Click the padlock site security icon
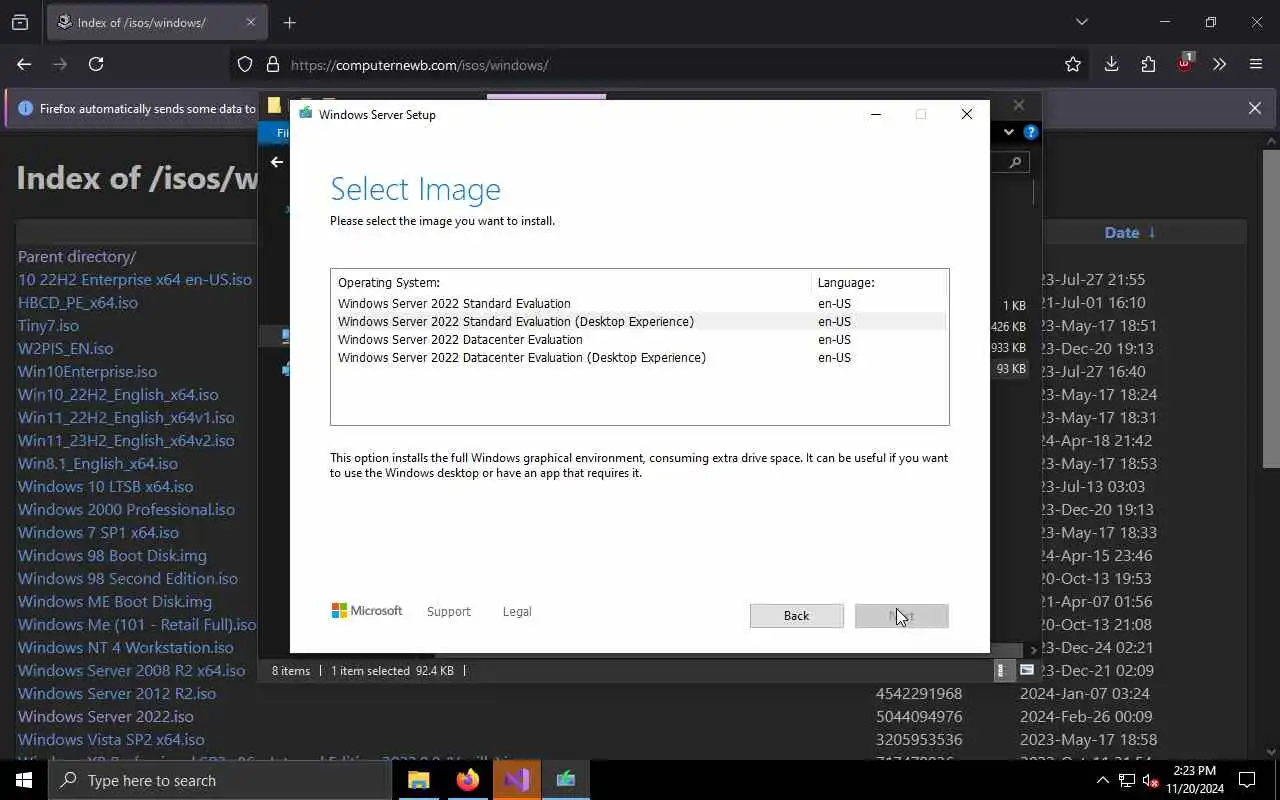Viewport: 1280px width, 800px height. (x=272, y=64)
